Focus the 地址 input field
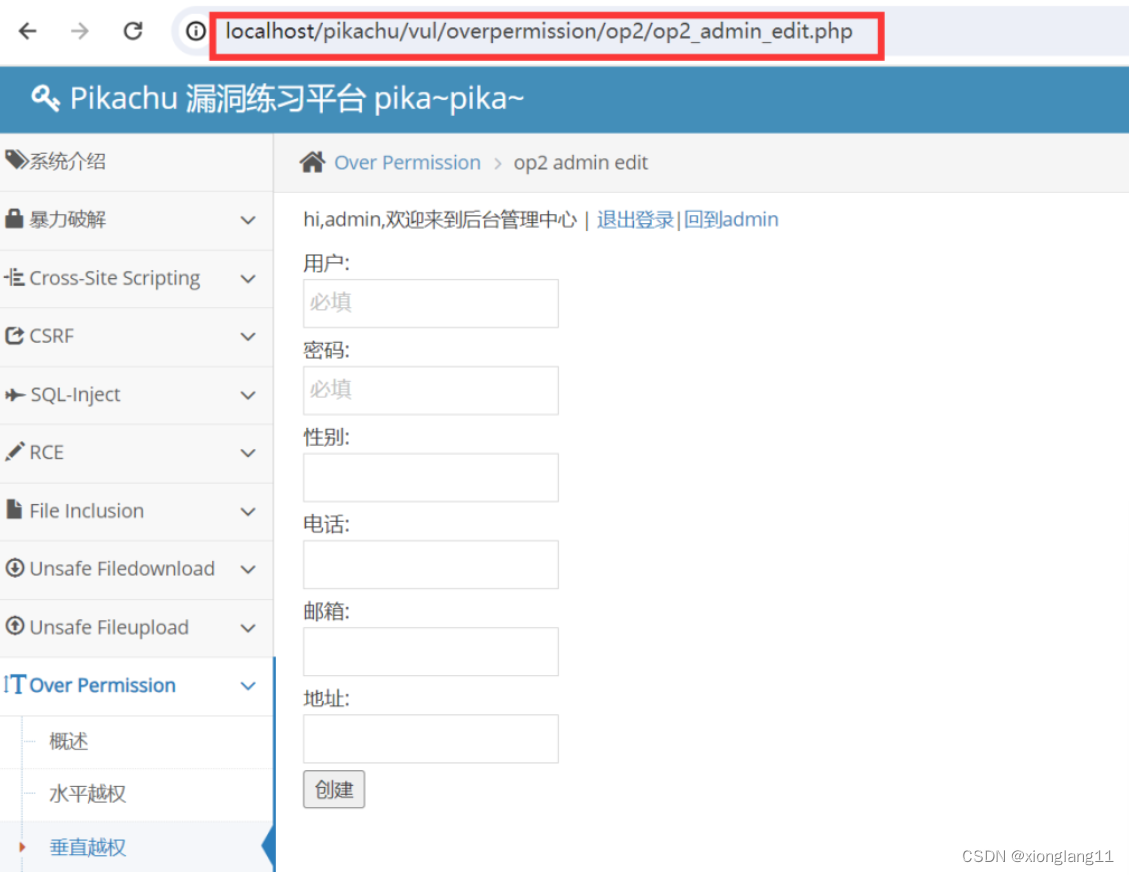1129x875 pixels. tap(431, 739)
